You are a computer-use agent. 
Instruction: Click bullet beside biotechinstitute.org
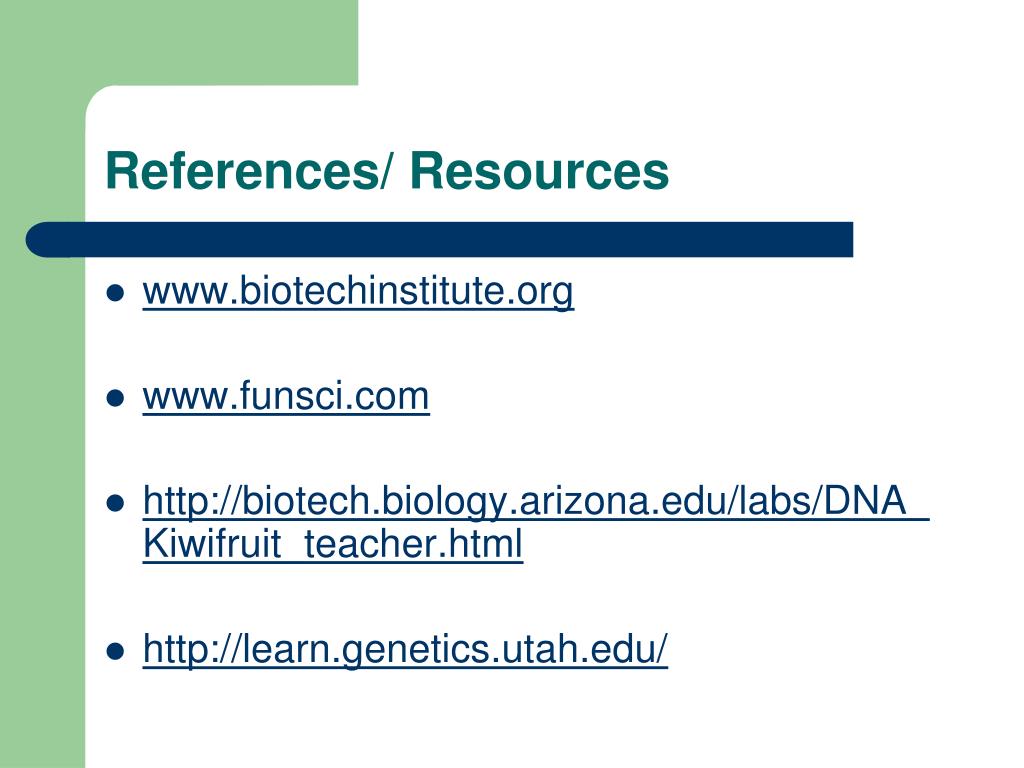point(115,293)
